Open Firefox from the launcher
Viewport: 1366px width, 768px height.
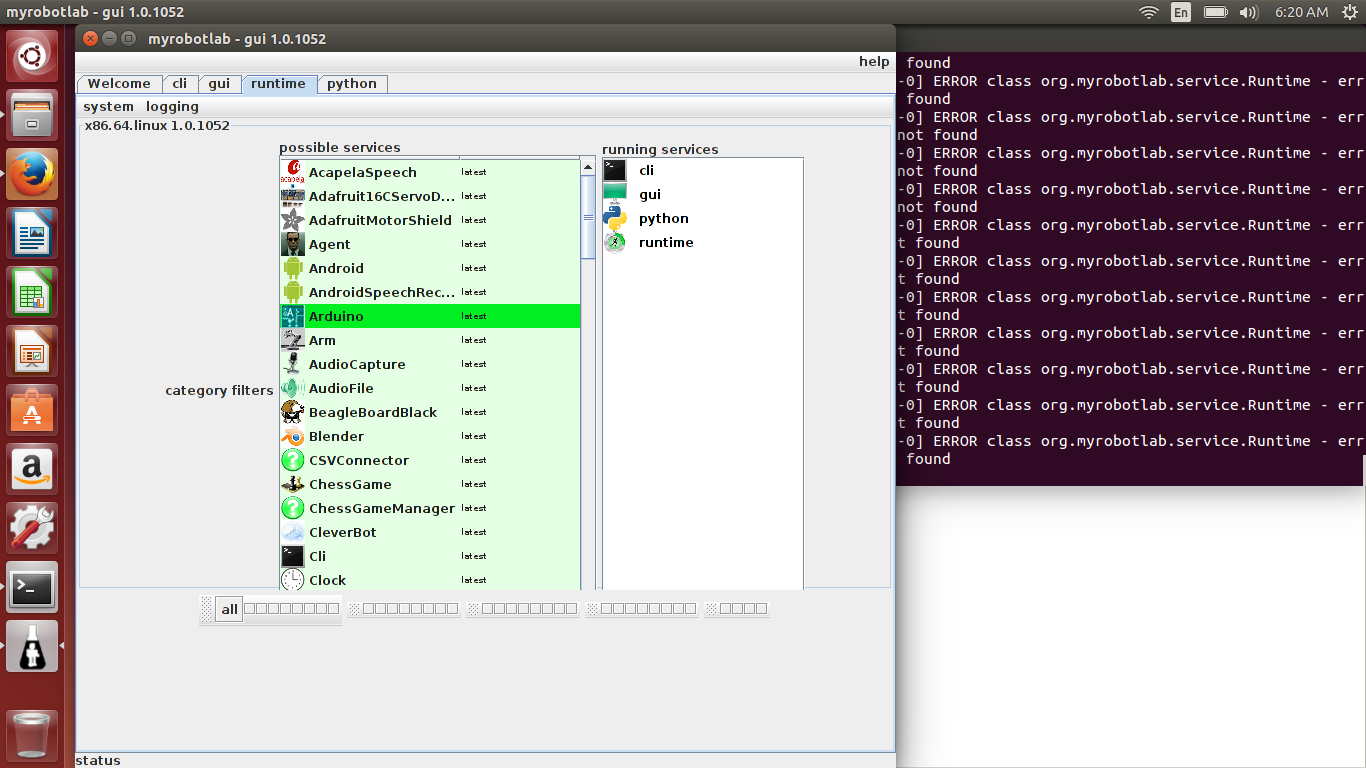pos(32,174)
